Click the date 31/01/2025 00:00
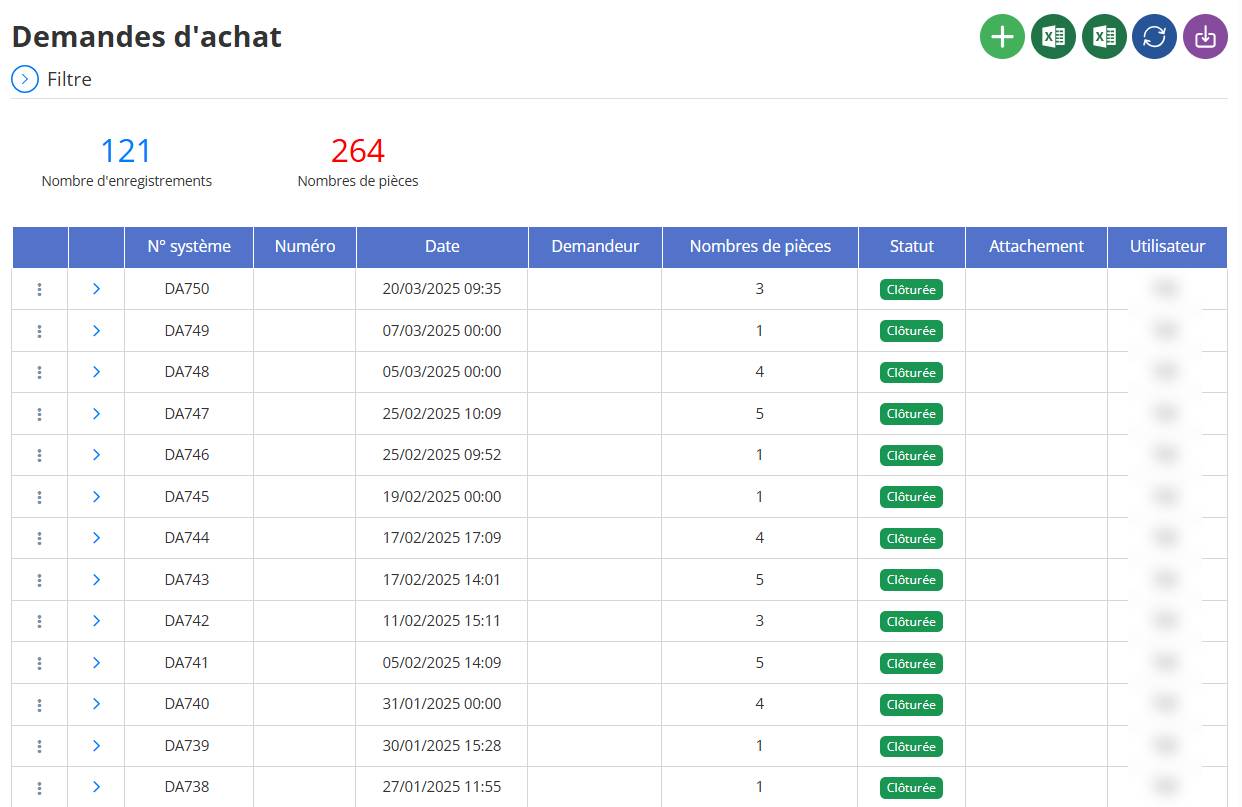 442,704
